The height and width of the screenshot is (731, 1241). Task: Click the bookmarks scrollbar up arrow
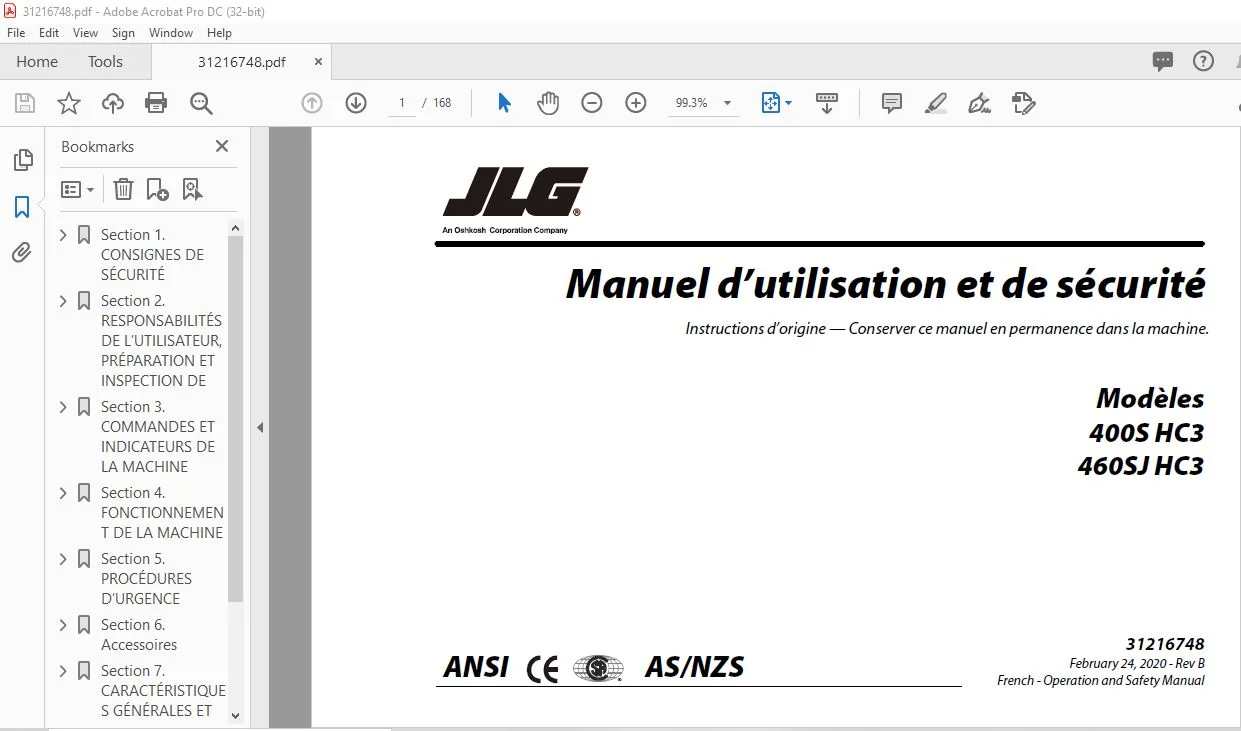[236, 228]
